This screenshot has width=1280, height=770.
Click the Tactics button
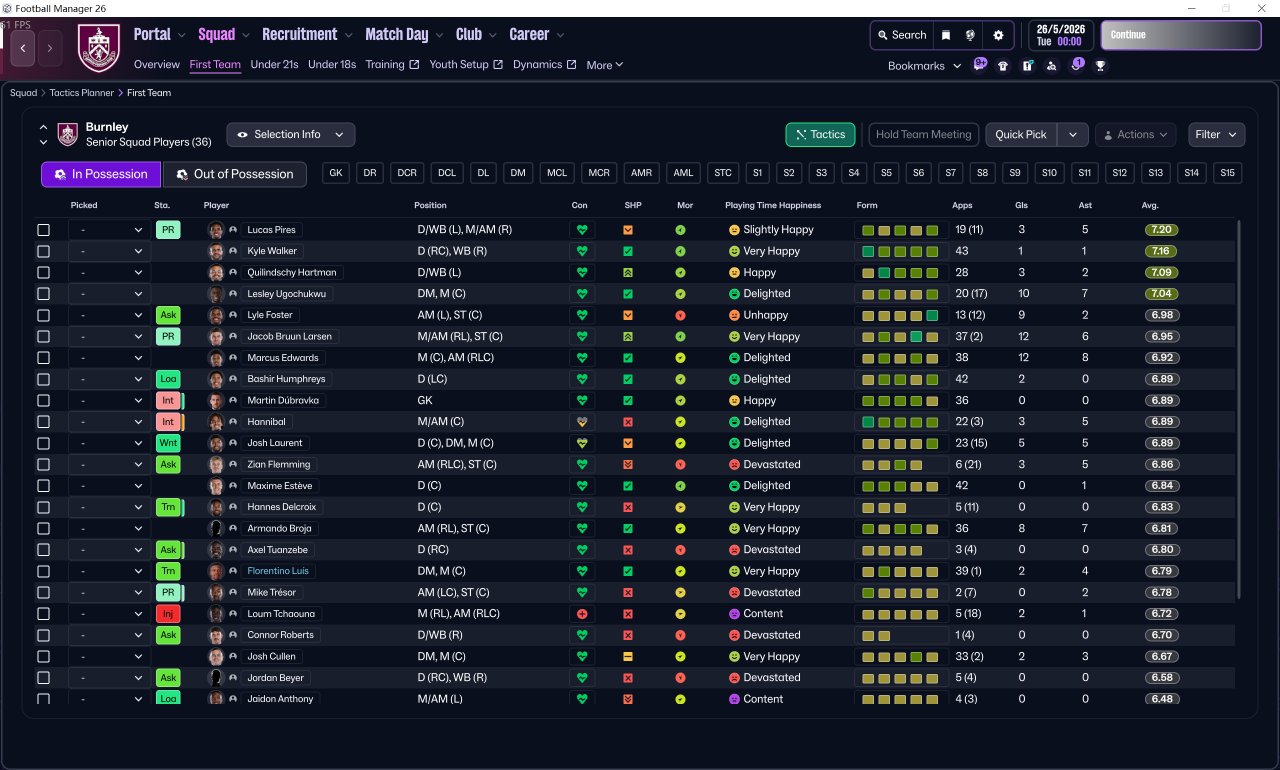[818, 134]
